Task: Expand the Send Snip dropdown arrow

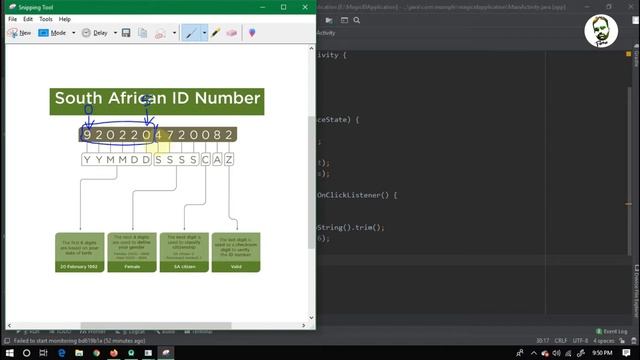Action: pyautogui.click(x=174, y=33)
